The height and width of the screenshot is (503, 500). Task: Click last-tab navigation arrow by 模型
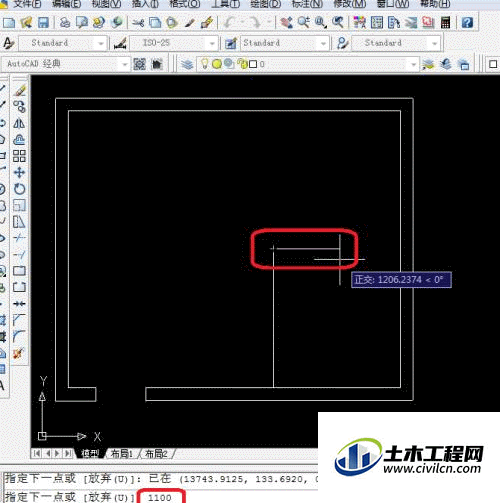click(x=68, y=453)
